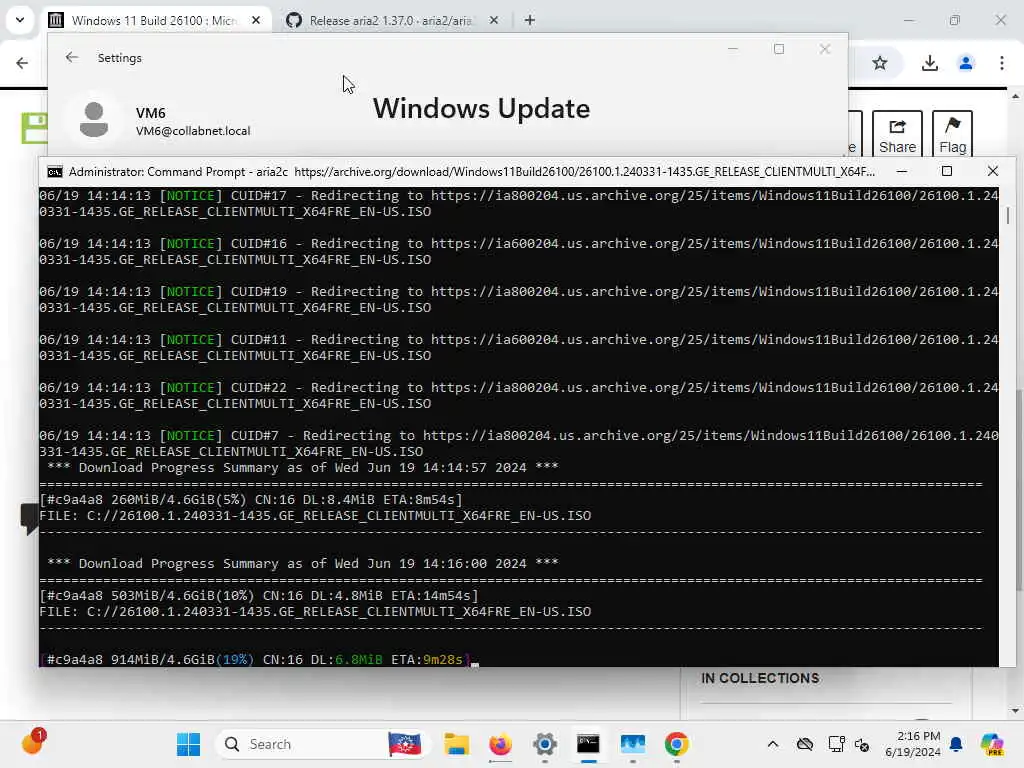
Task: Click the VM6@collabnet.local account text
Action: pyautogui.click(x=193, y=131)
